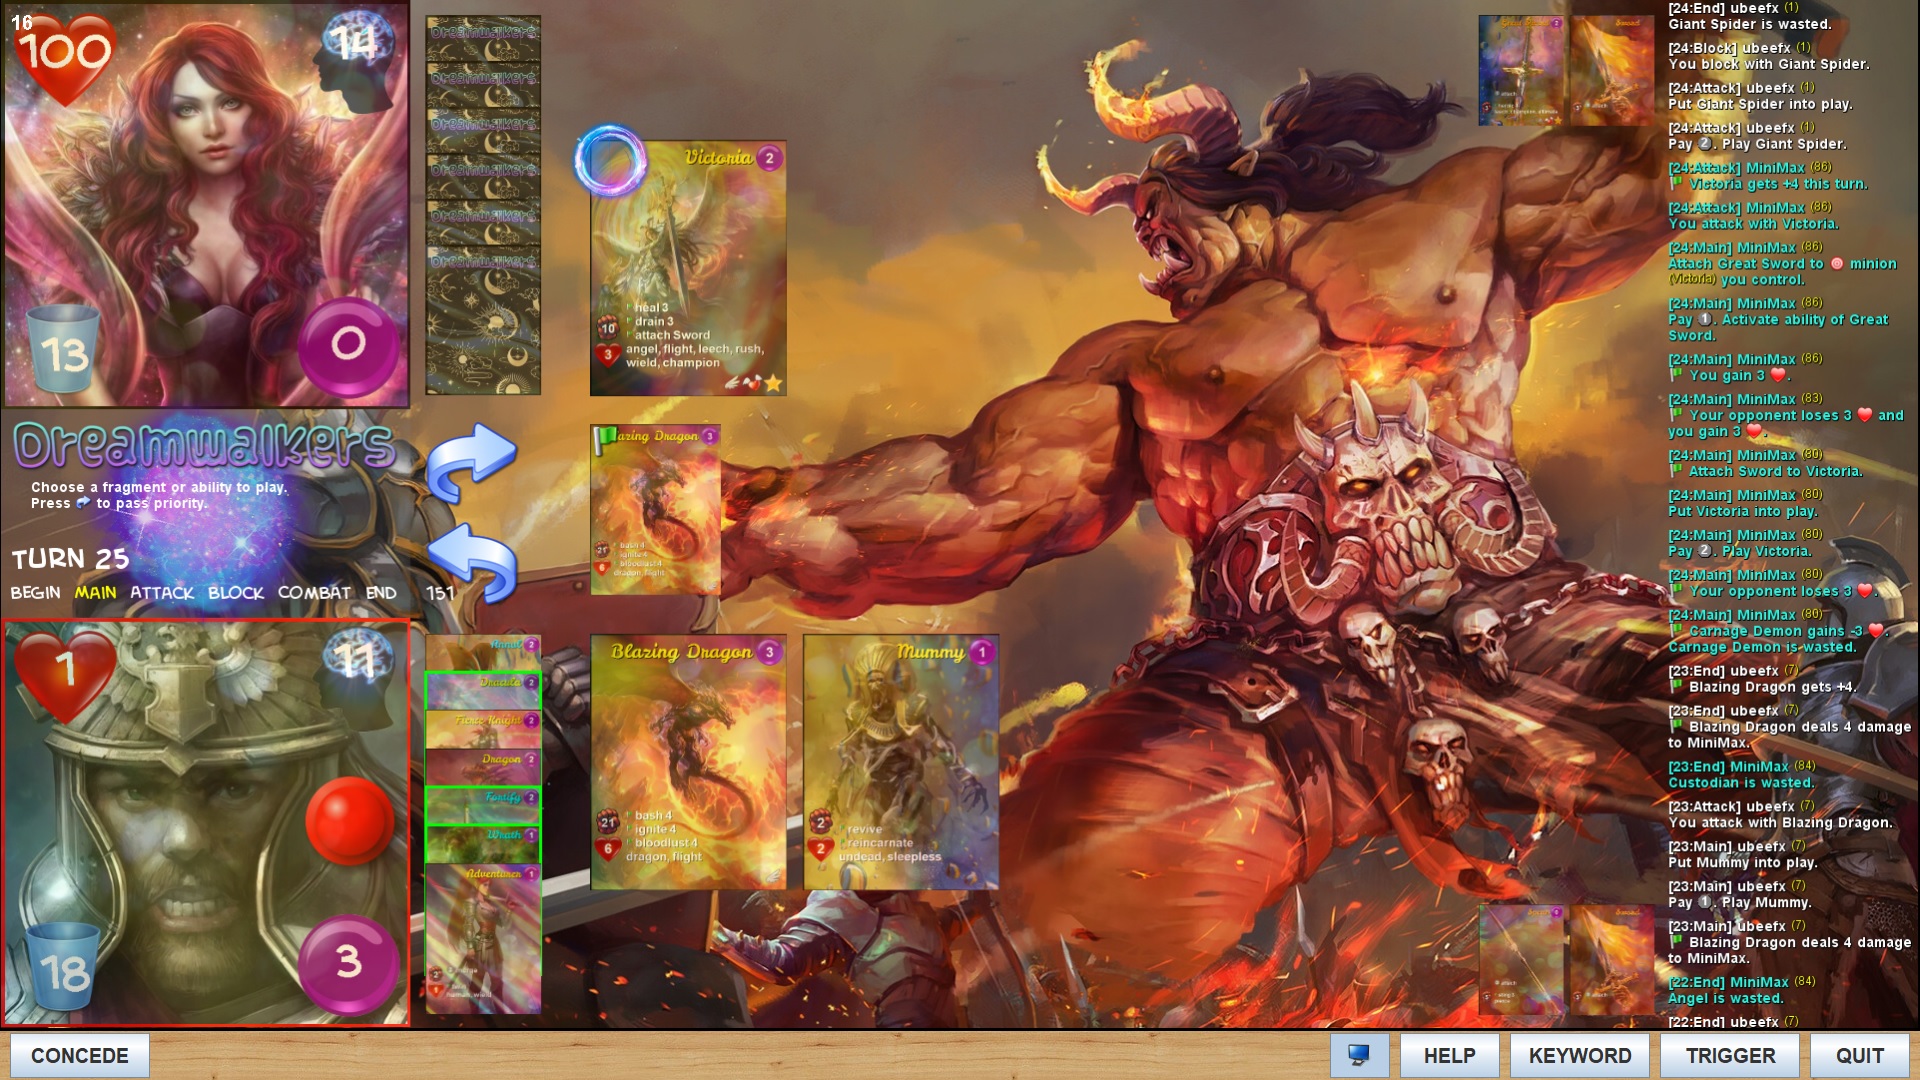This screenshot has width=1920, height=1080.
Task: Click the END phase label
Action: point(381,593)
